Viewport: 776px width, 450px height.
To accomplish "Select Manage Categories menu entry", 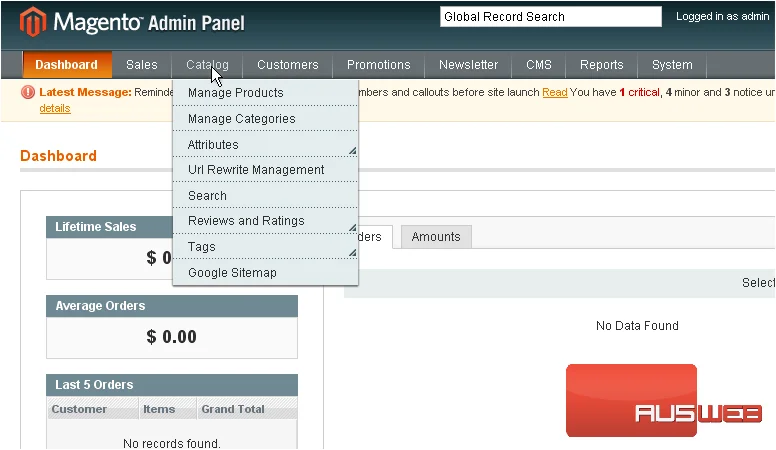I will click(x=265, y=118).
